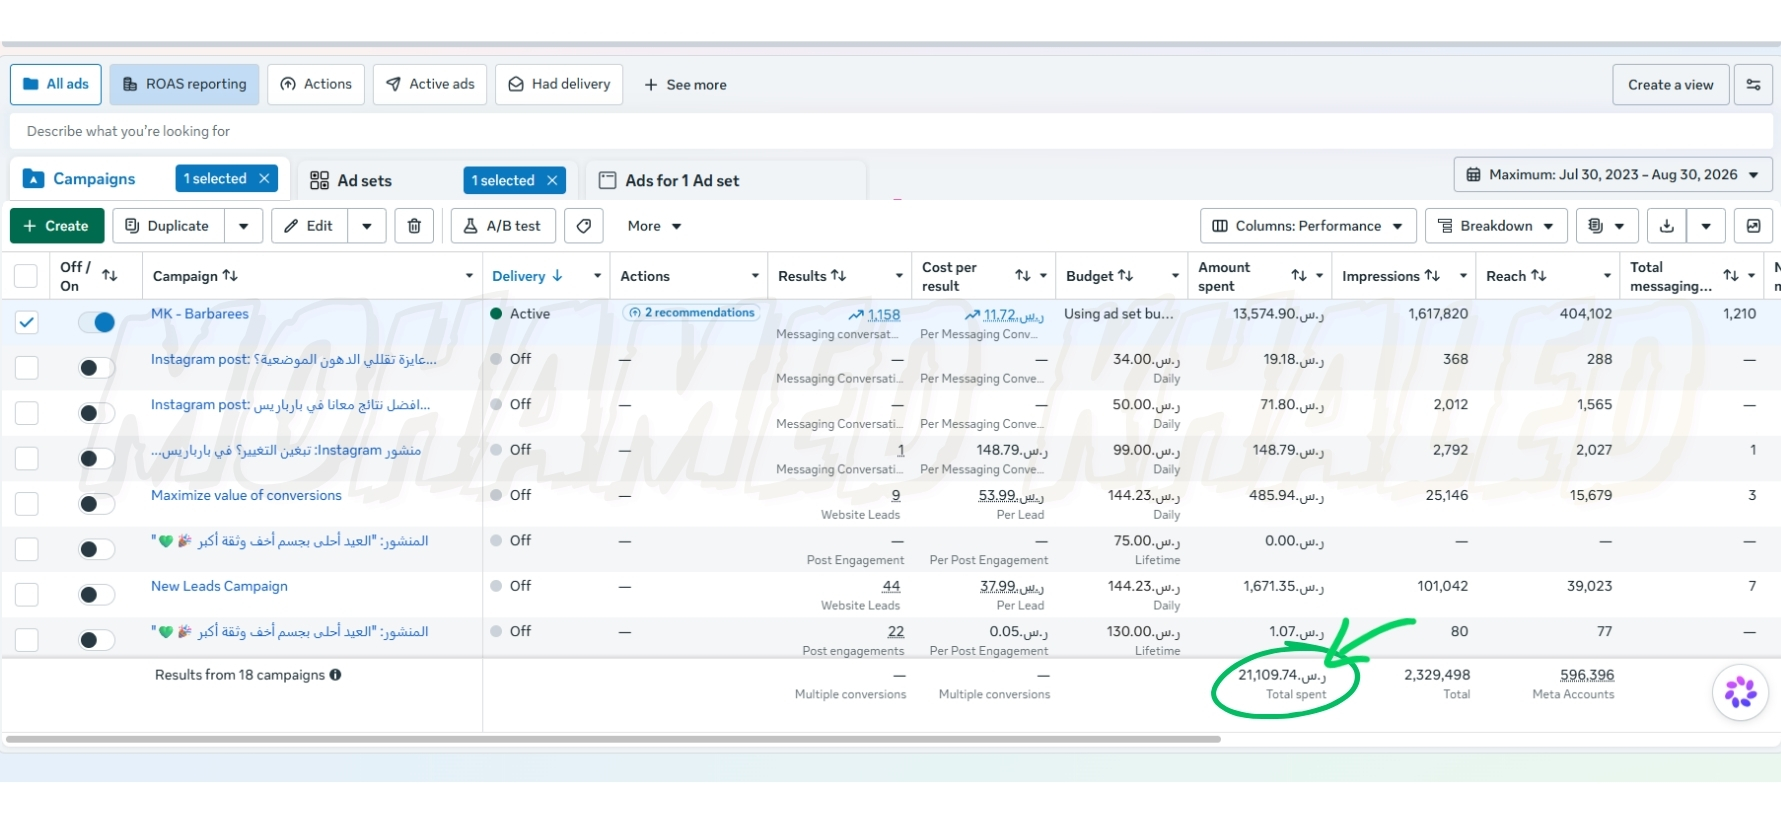Clear the Ad sets 1 selected filter X
Screen dimensions: 1781x823
[x=552, y=180]
